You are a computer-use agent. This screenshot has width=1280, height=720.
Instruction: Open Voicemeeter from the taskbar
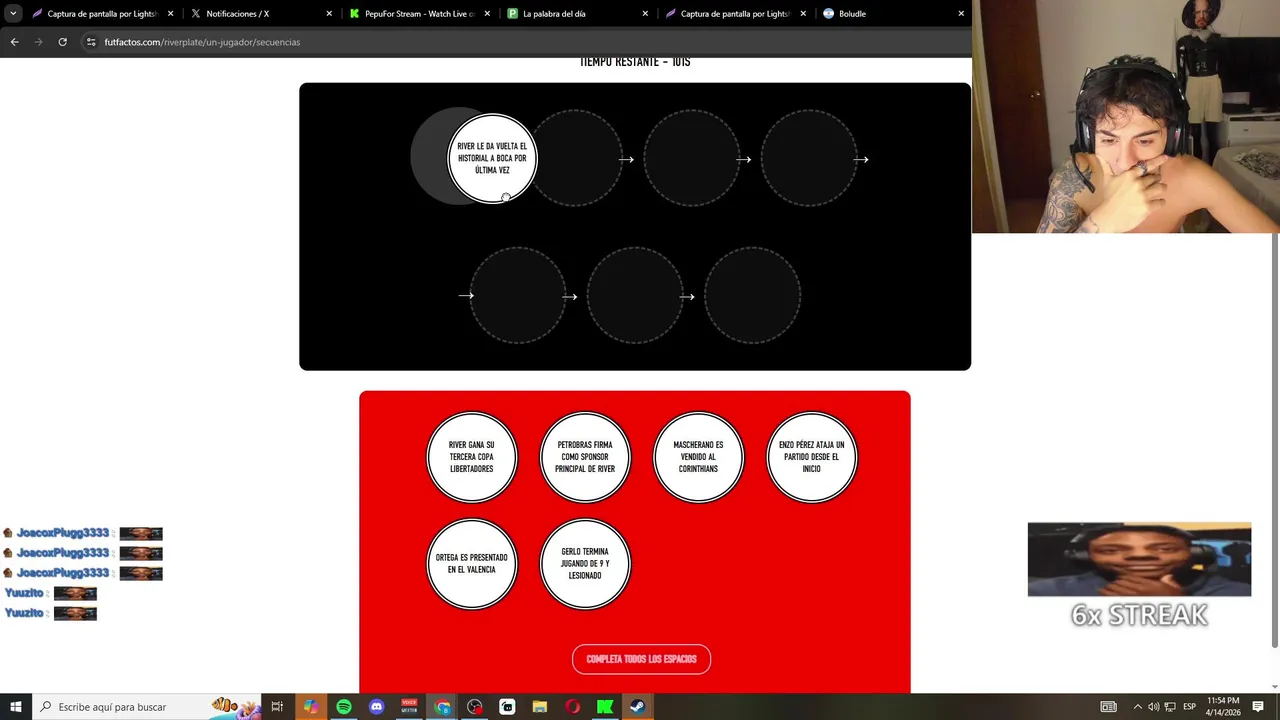409,707
